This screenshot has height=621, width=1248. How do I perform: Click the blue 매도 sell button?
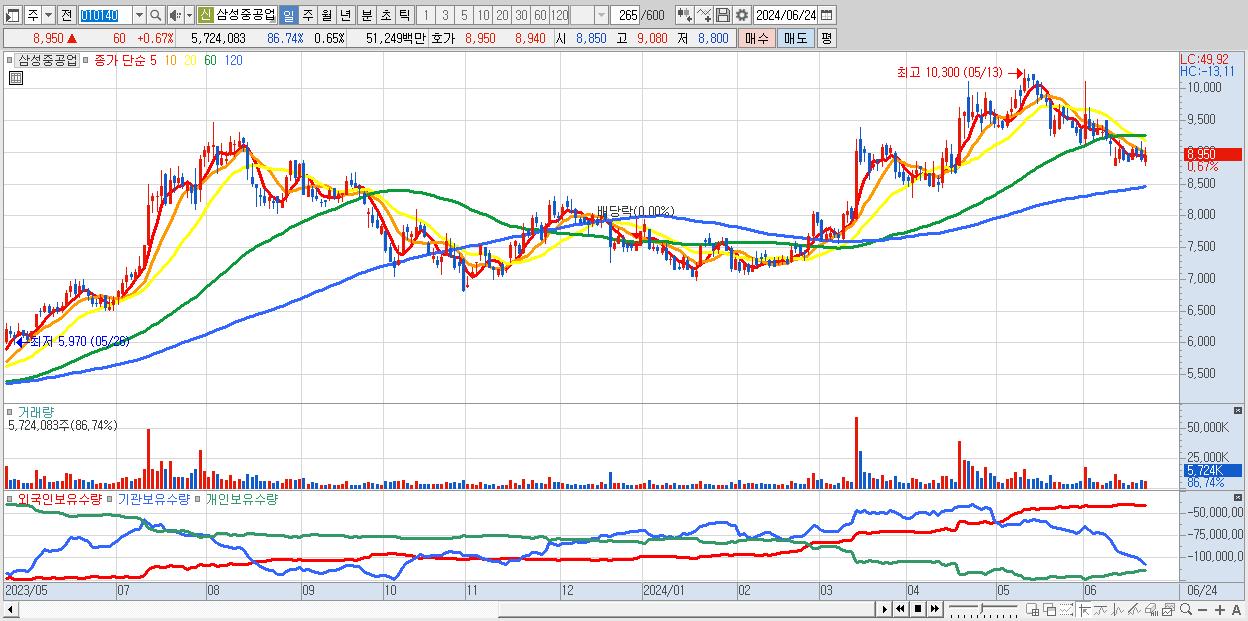point(795,38)
